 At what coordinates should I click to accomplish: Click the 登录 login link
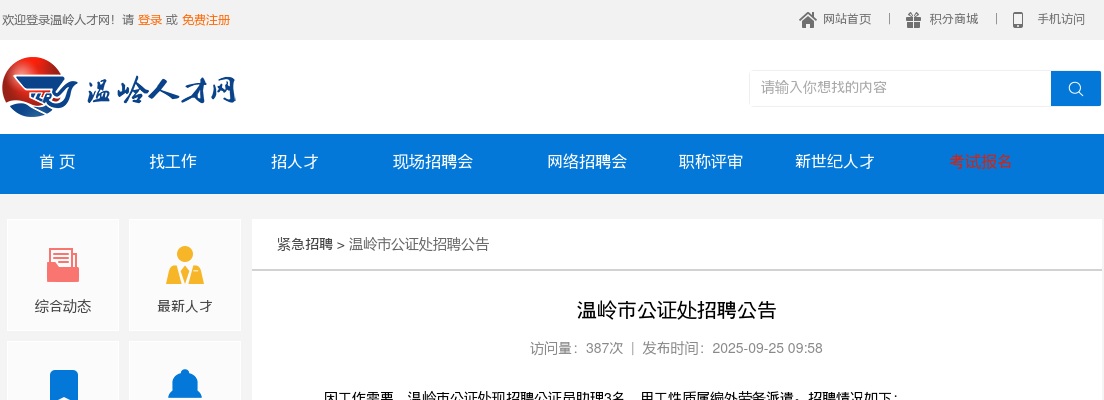[150, 20]
